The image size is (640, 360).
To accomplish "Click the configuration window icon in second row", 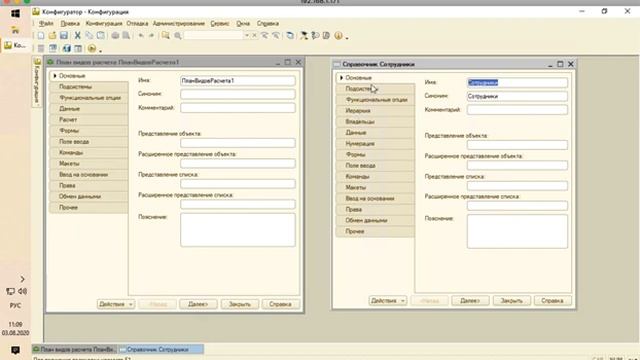I will click(x=53, y=49).
